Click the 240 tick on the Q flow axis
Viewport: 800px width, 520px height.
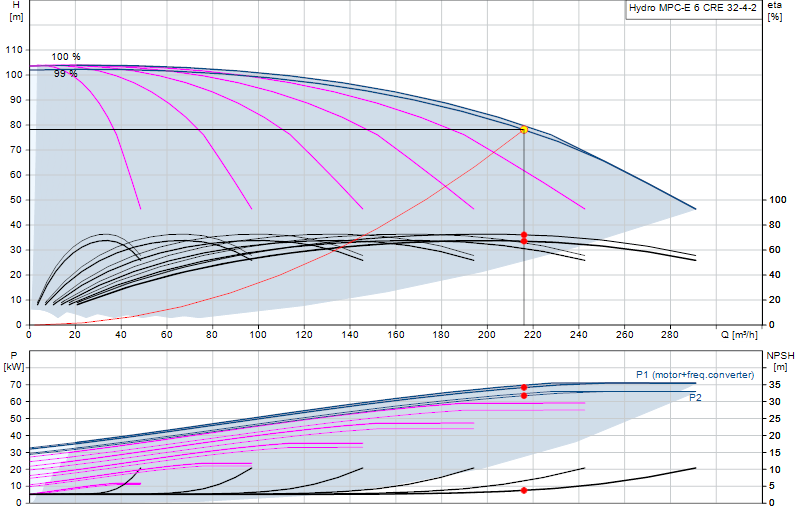click(x=579, y=335)
